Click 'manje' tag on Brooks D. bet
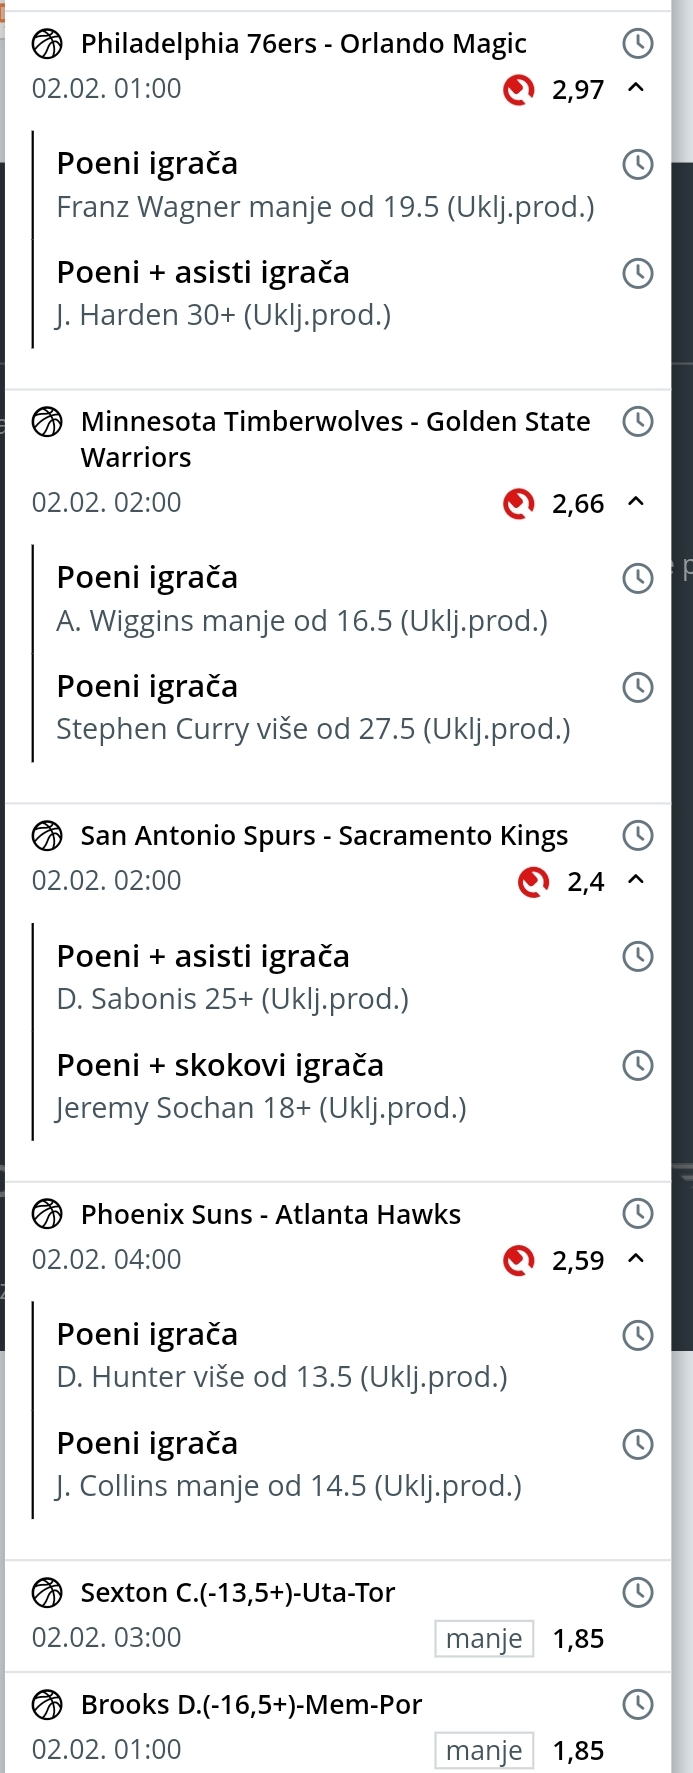The width and height of the screenshot is (693, 1773). coord(484,1750)
